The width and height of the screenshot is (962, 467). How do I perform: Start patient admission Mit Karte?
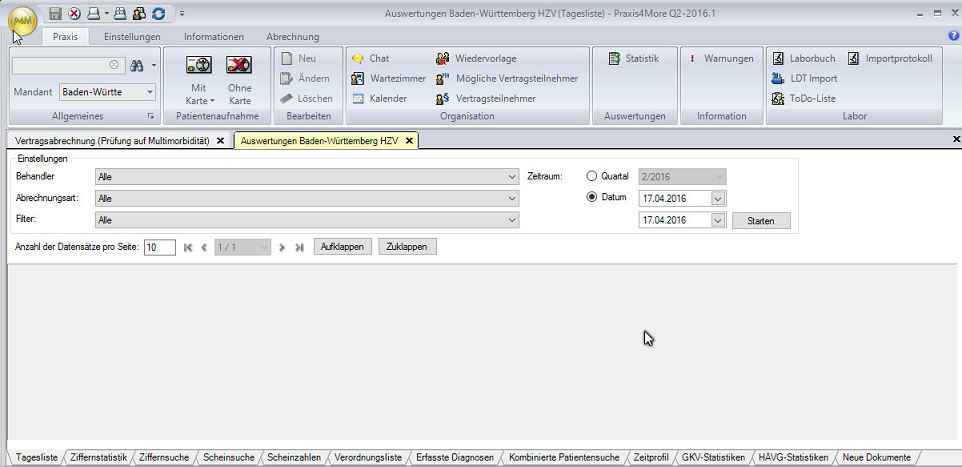[x=199, y=80]
